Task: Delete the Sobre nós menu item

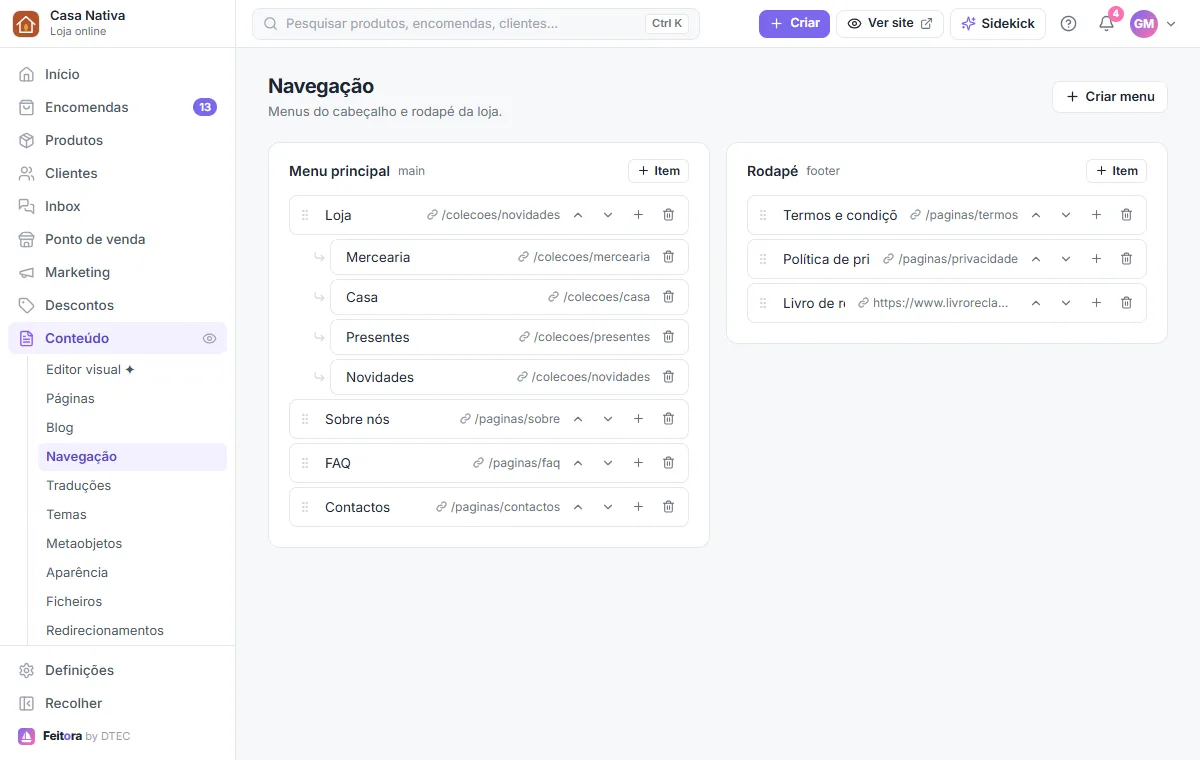Action: tap(668, 419)
